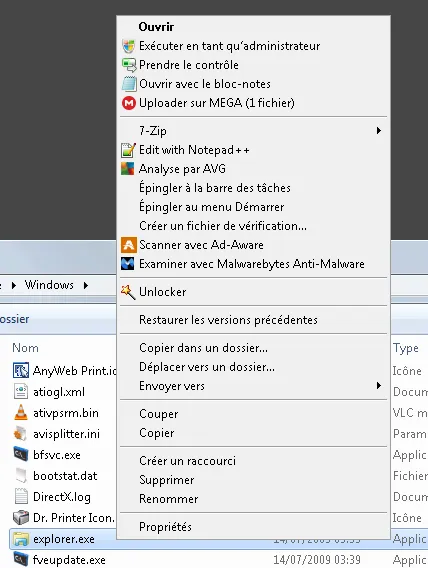Expand the 7-Zip submenu arrow
This screenshot has width=428, height=568.
pyautogui.click(x=379, y=130)
